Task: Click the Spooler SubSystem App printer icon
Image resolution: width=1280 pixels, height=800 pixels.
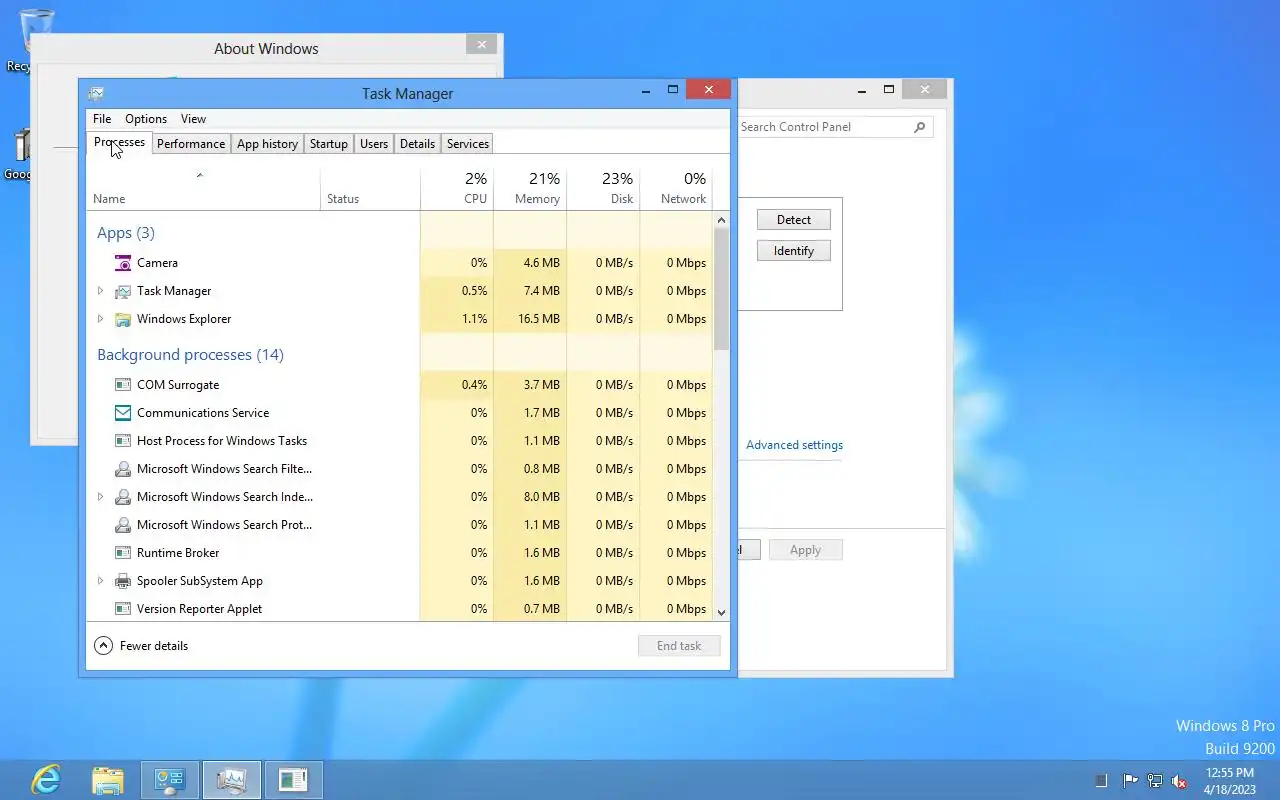Action: [122, 581]
